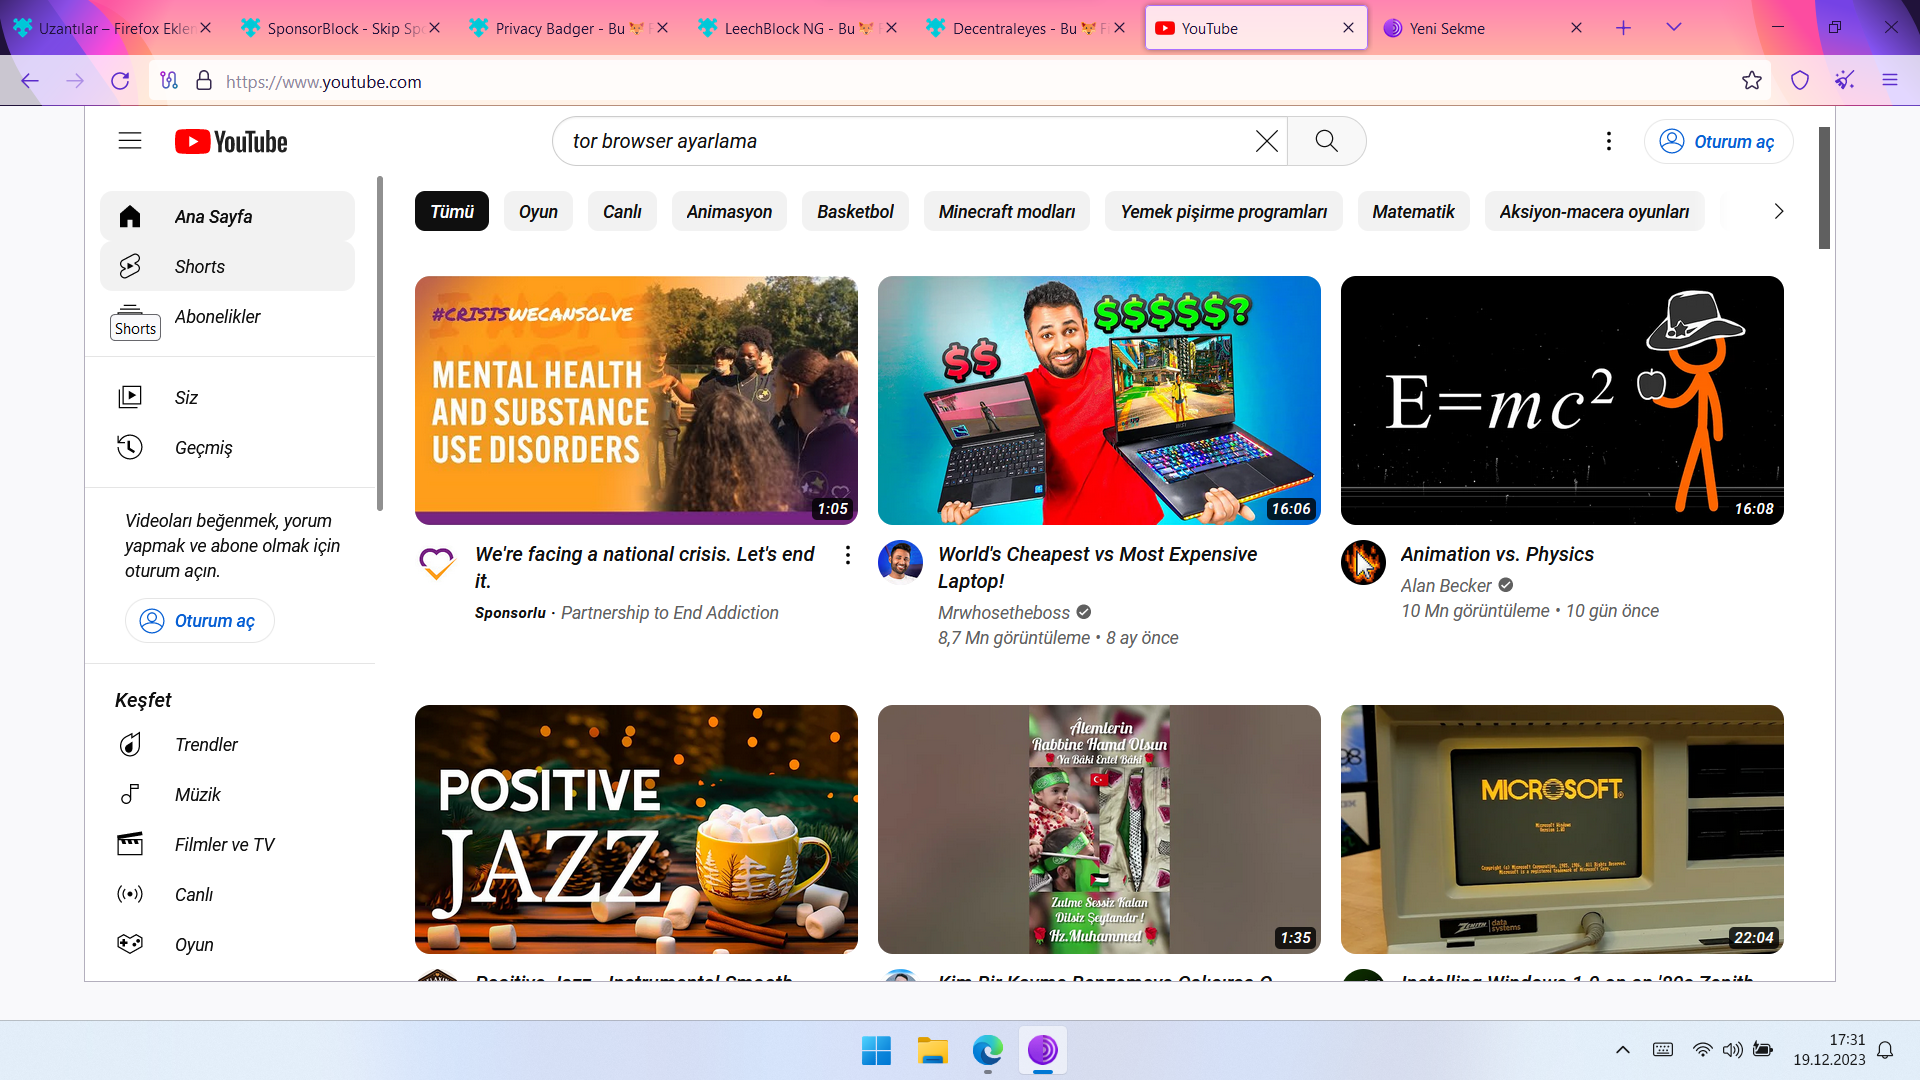The width and height of the screenshot is (1920, 1080).
Task: Click the search magnifier button
Action: [1326, 141]
